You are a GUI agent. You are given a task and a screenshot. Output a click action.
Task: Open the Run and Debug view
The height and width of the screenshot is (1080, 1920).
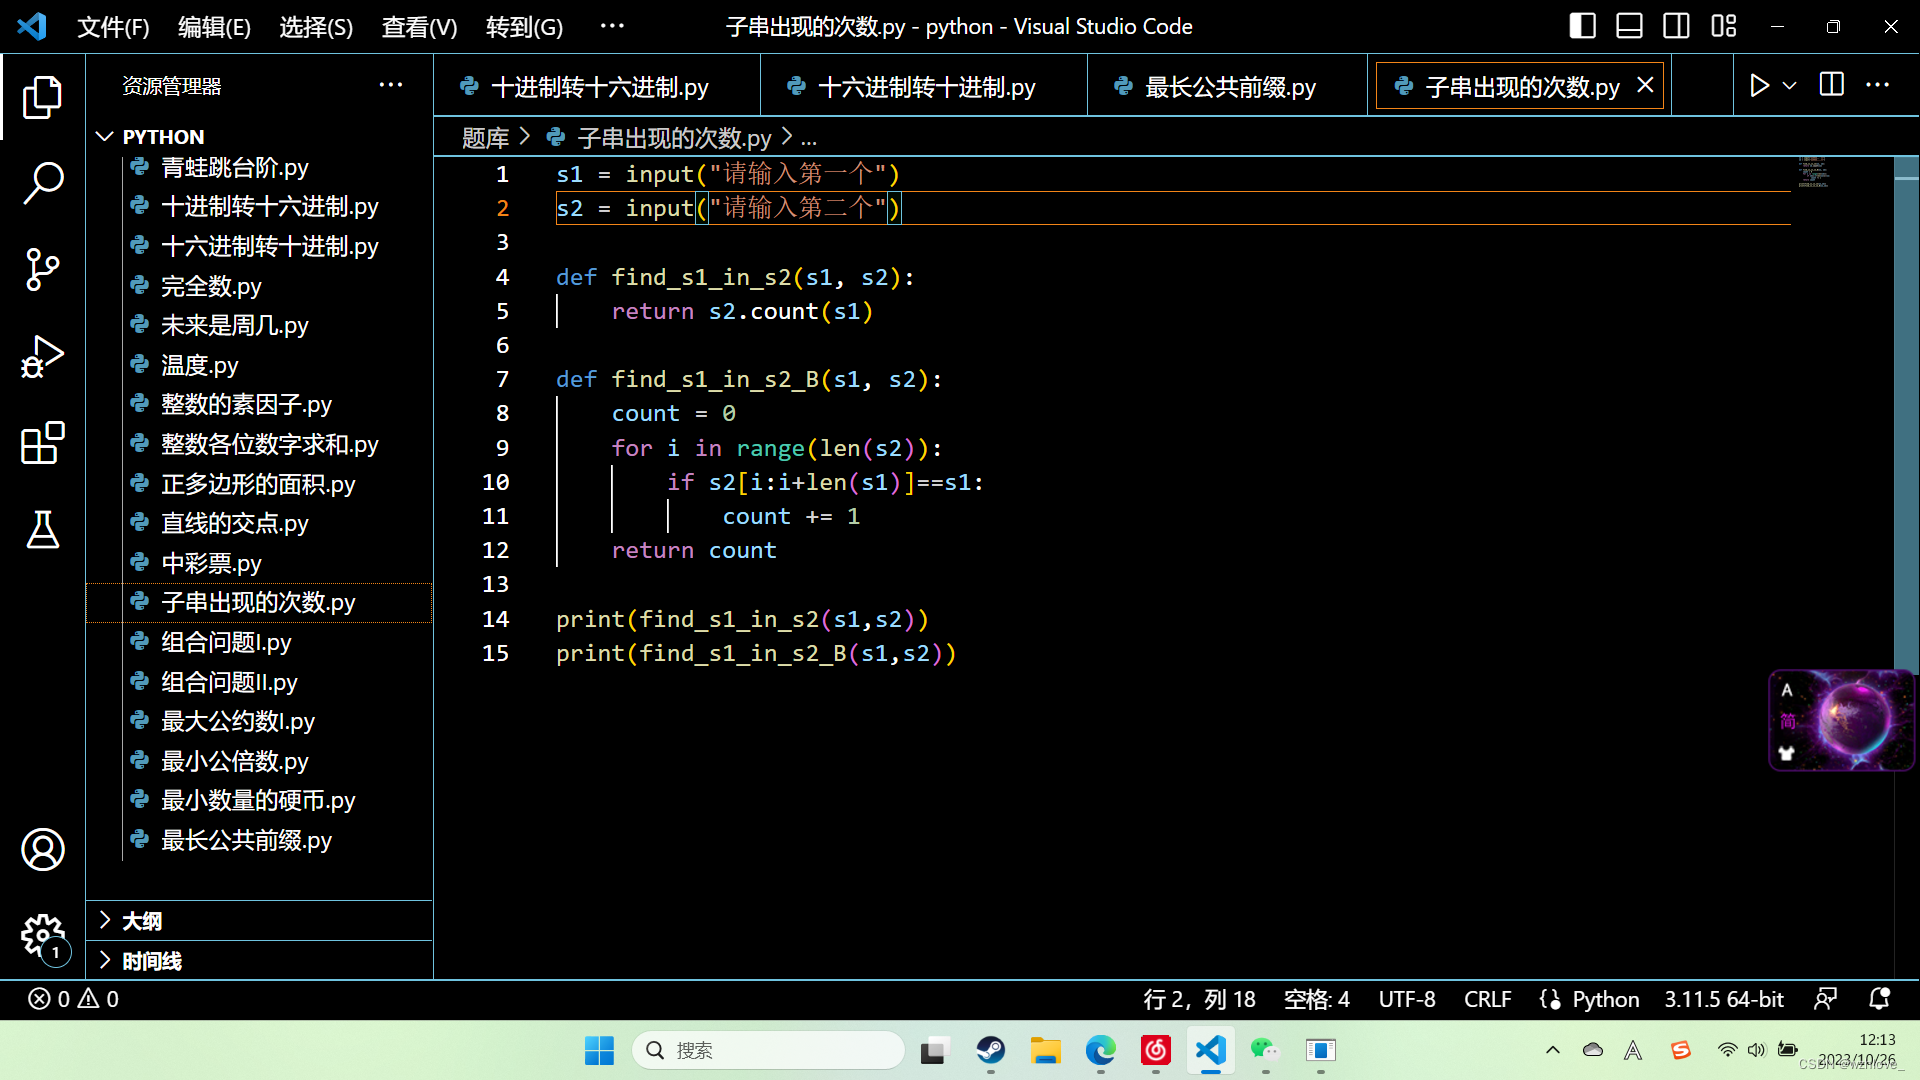pyautogui.click(x=42, y=356)
